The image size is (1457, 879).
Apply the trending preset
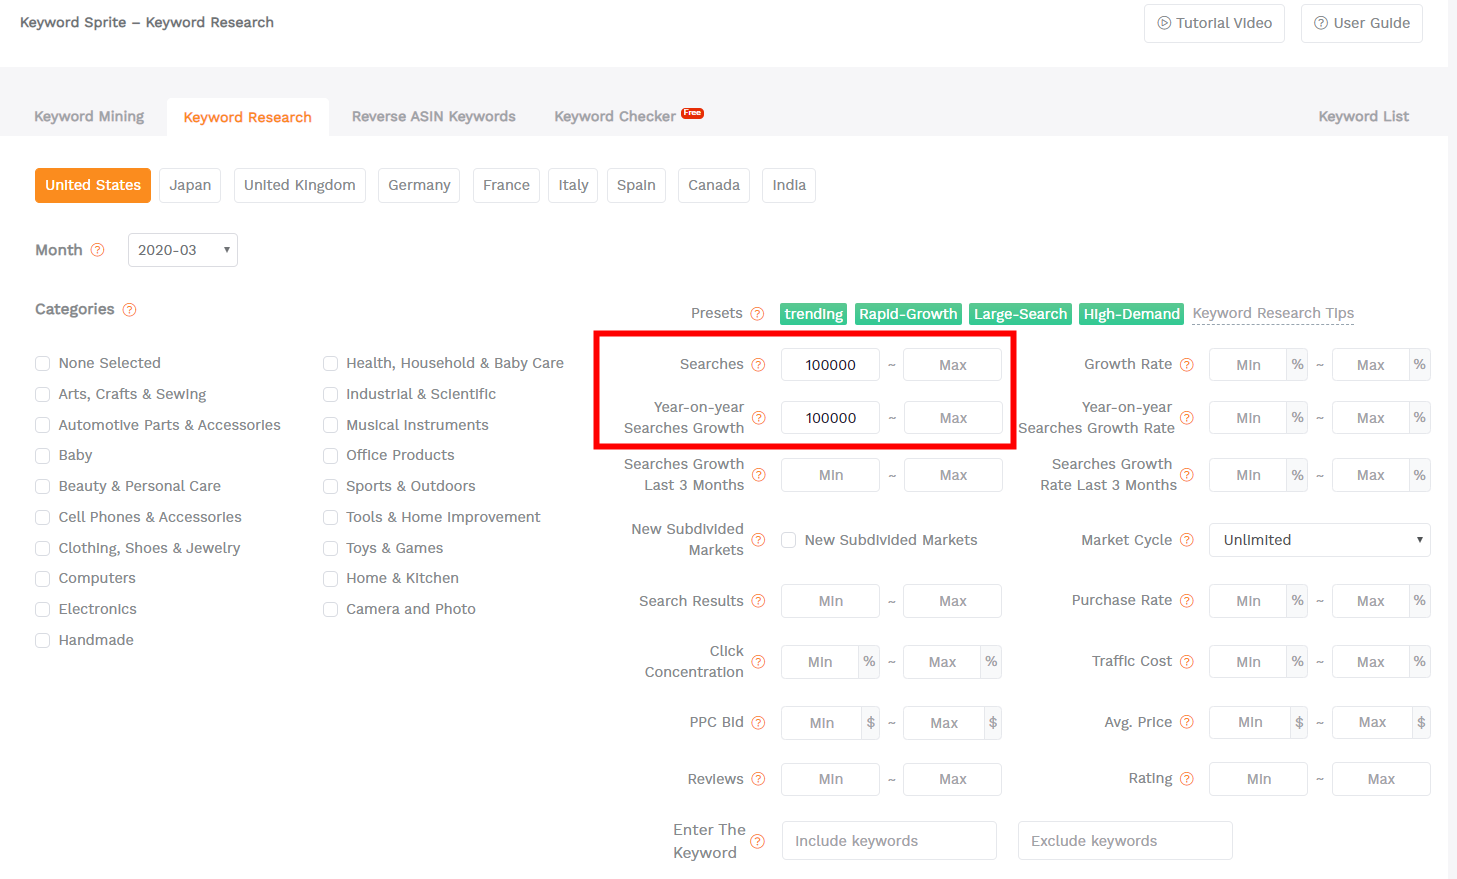(813, 314)
